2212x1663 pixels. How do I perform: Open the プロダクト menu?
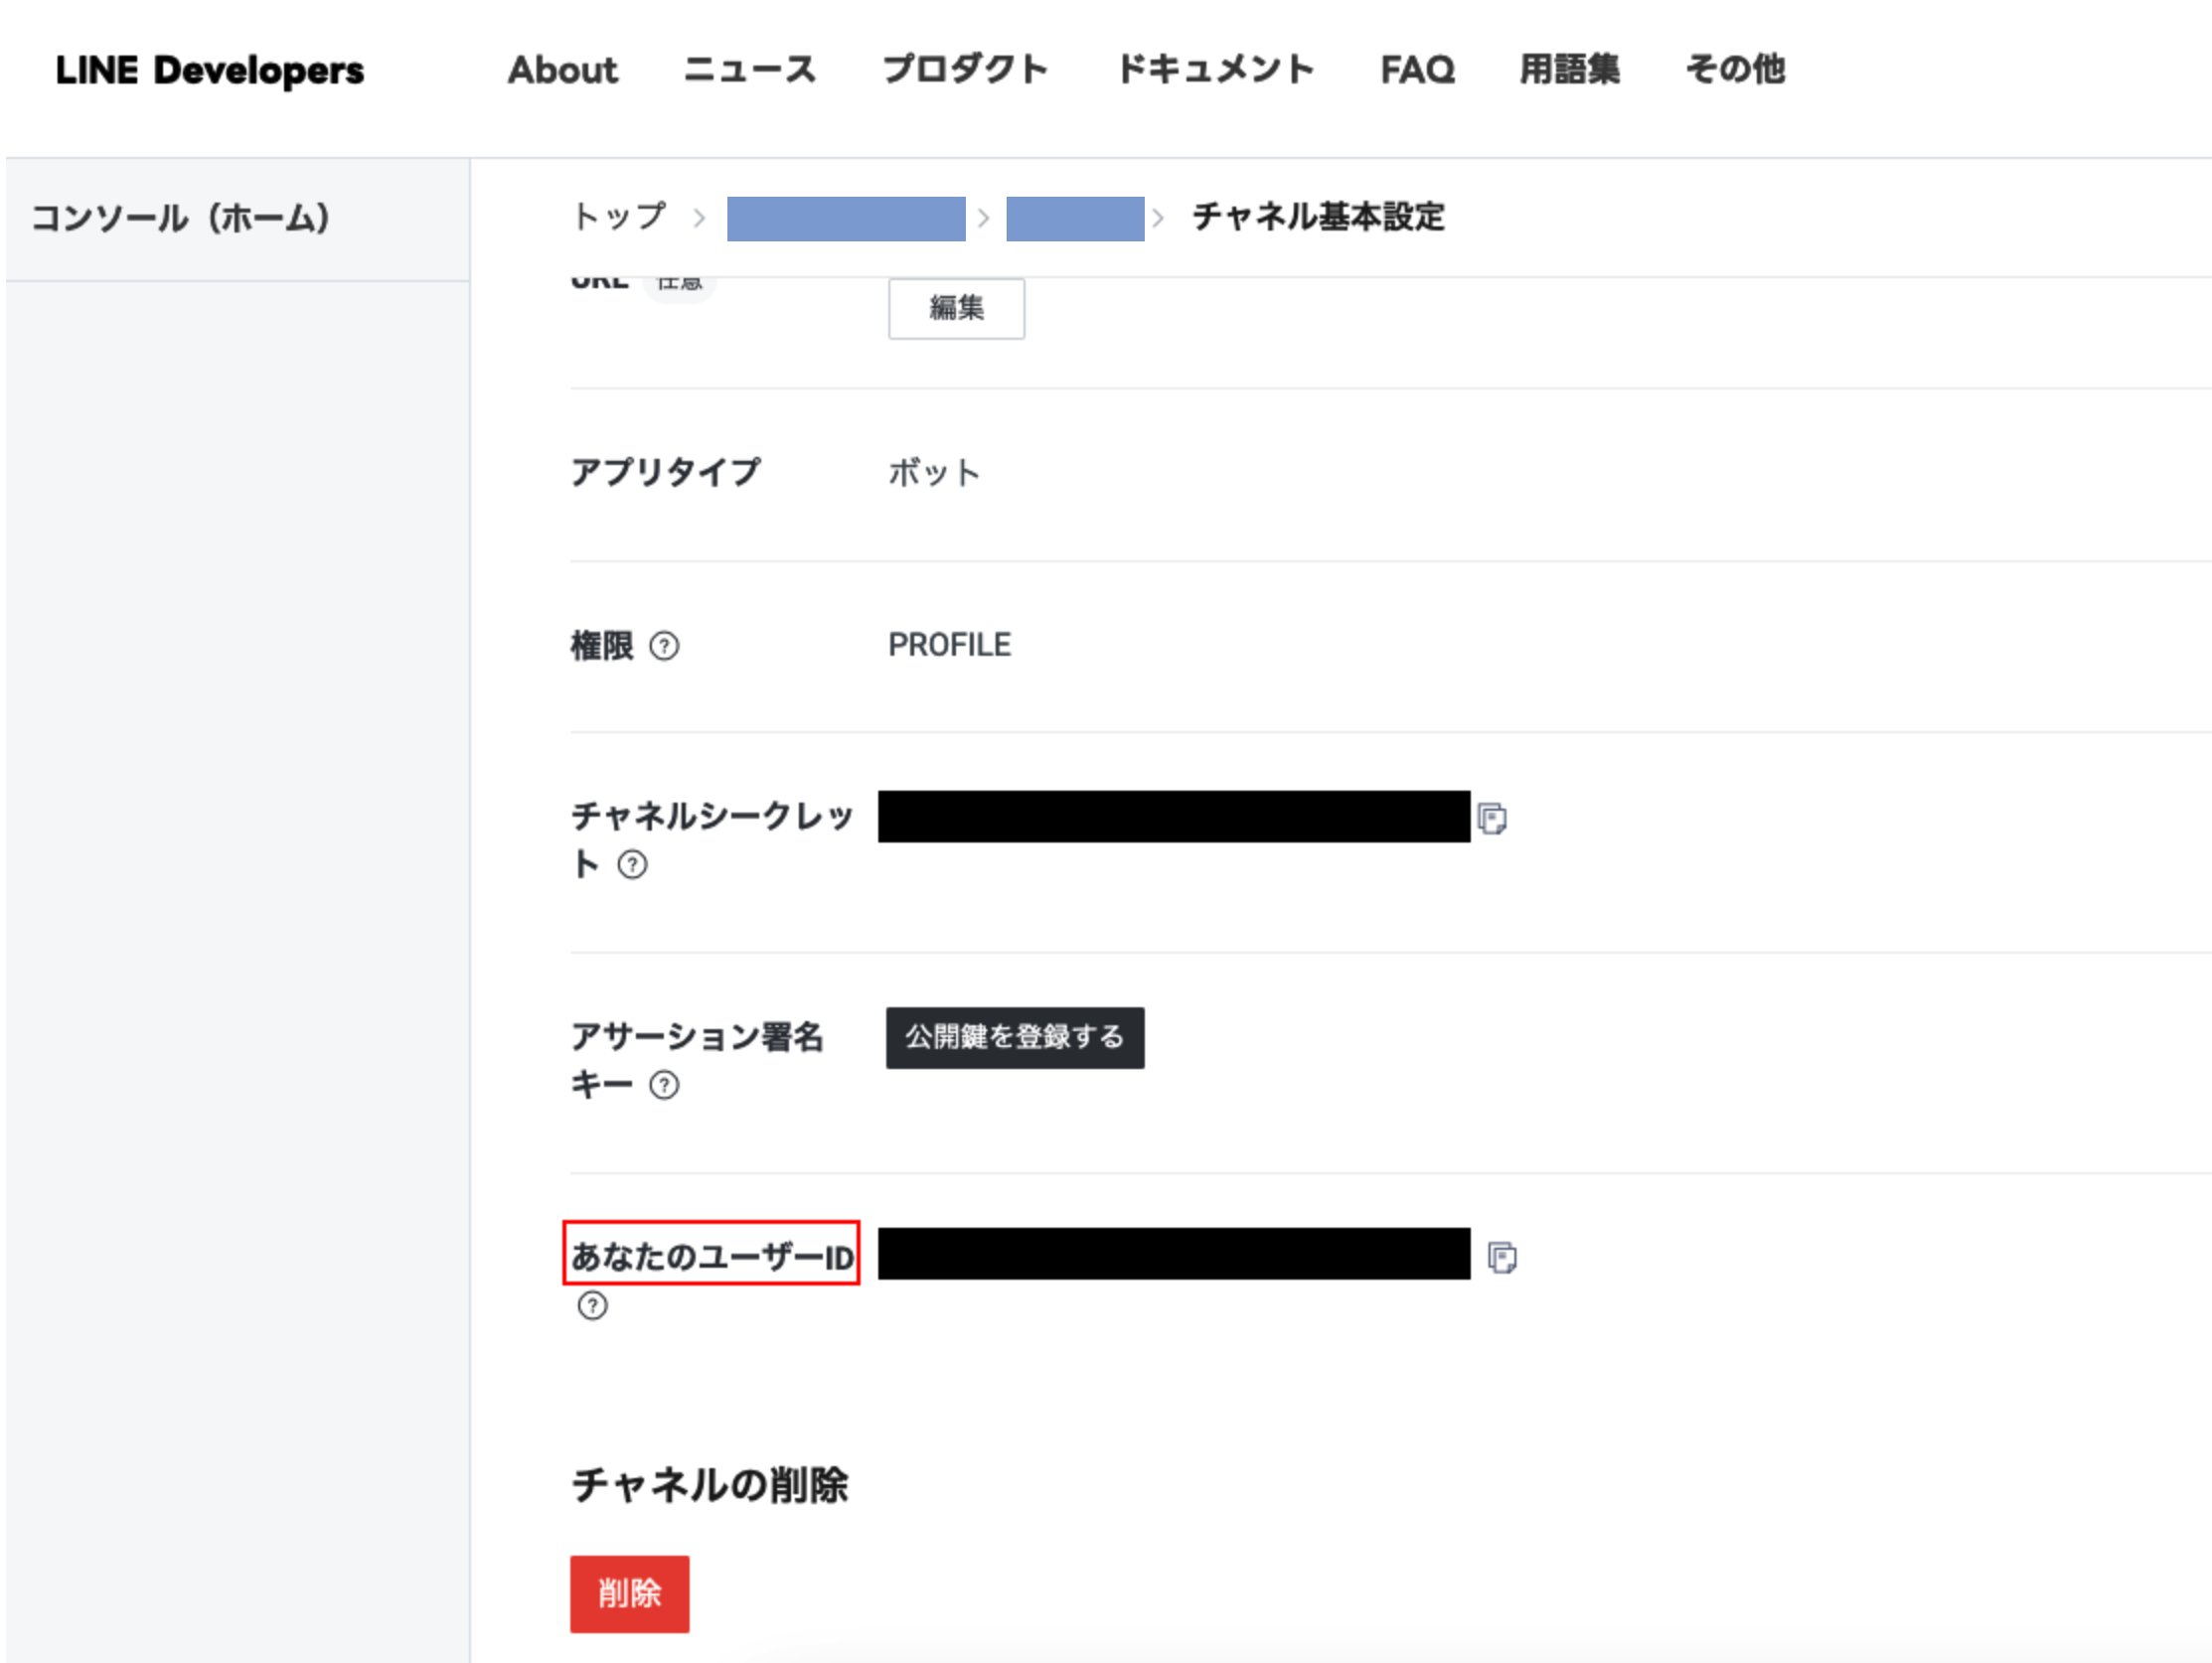(965, 70)
